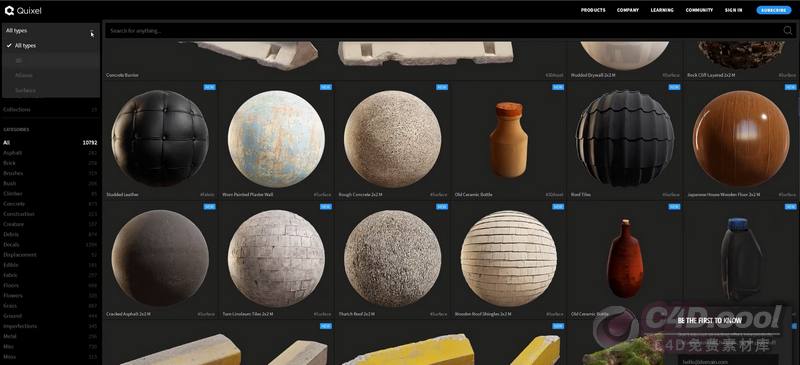Click the blue Subscribe button
The image size is (800, 365).
(x=774, y=10)
